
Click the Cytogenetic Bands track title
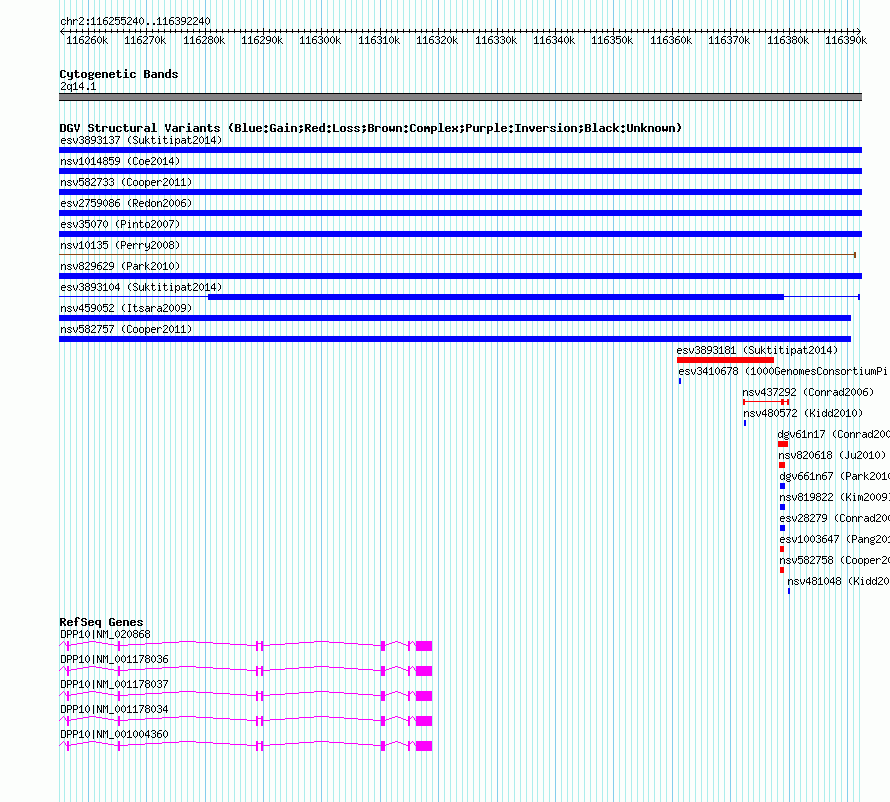[119, 74]
